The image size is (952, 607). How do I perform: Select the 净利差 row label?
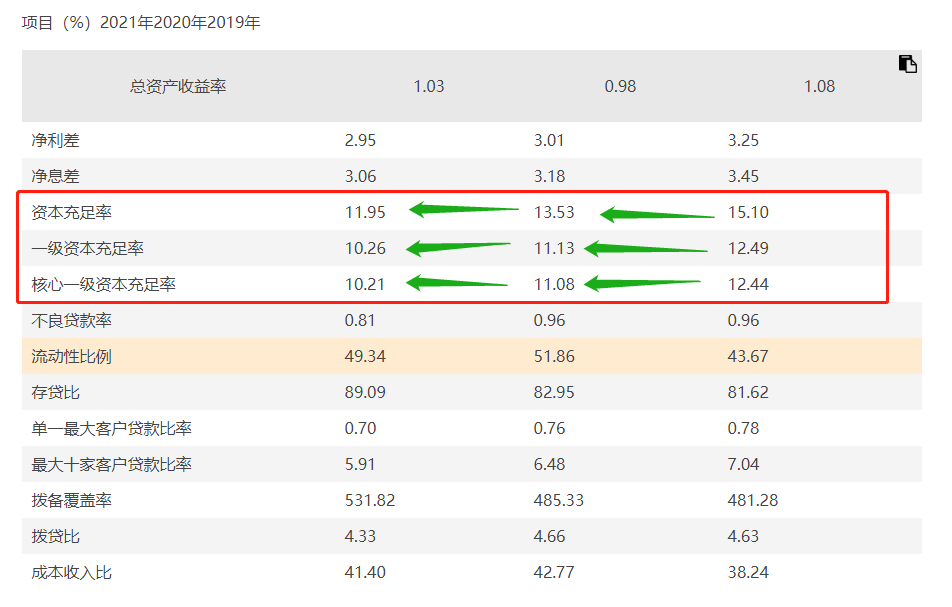coord(55,141)
